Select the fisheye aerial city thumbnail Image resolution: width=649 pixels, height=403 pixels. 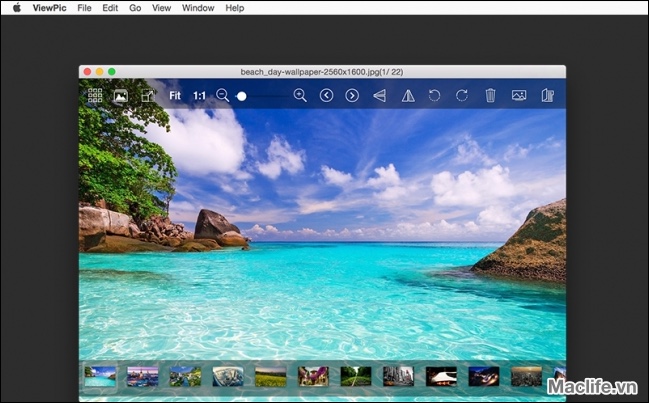[x=228, y=377]
